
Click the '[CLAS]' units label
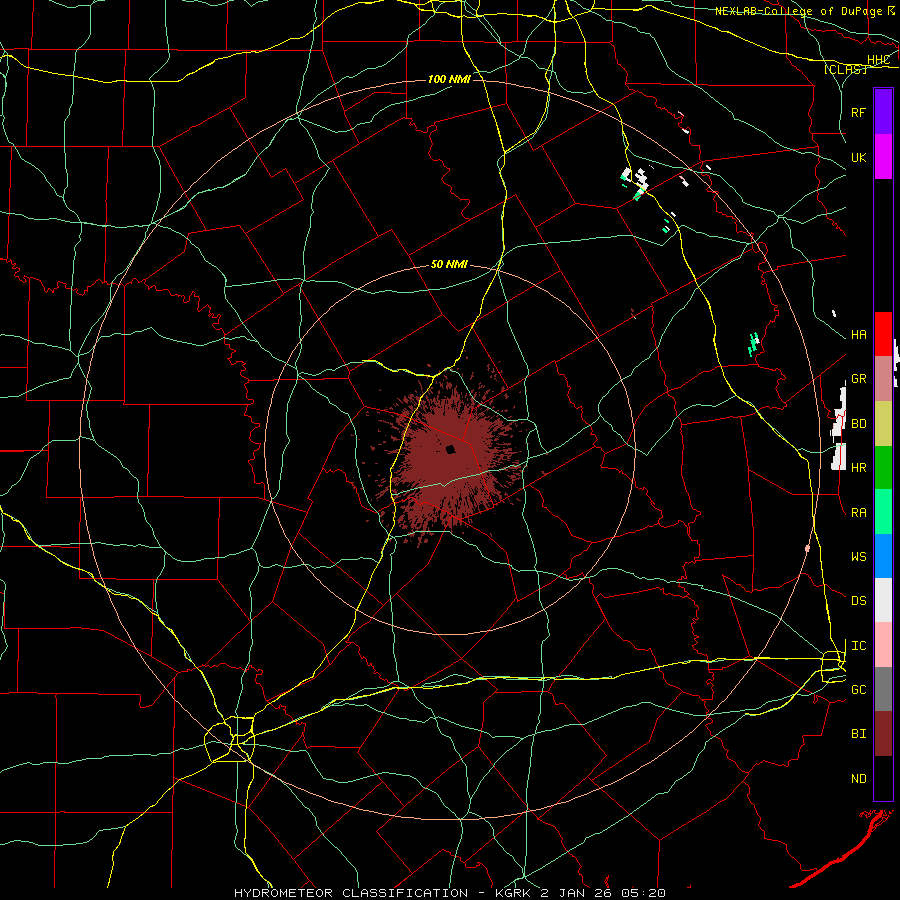coord(845,69)
